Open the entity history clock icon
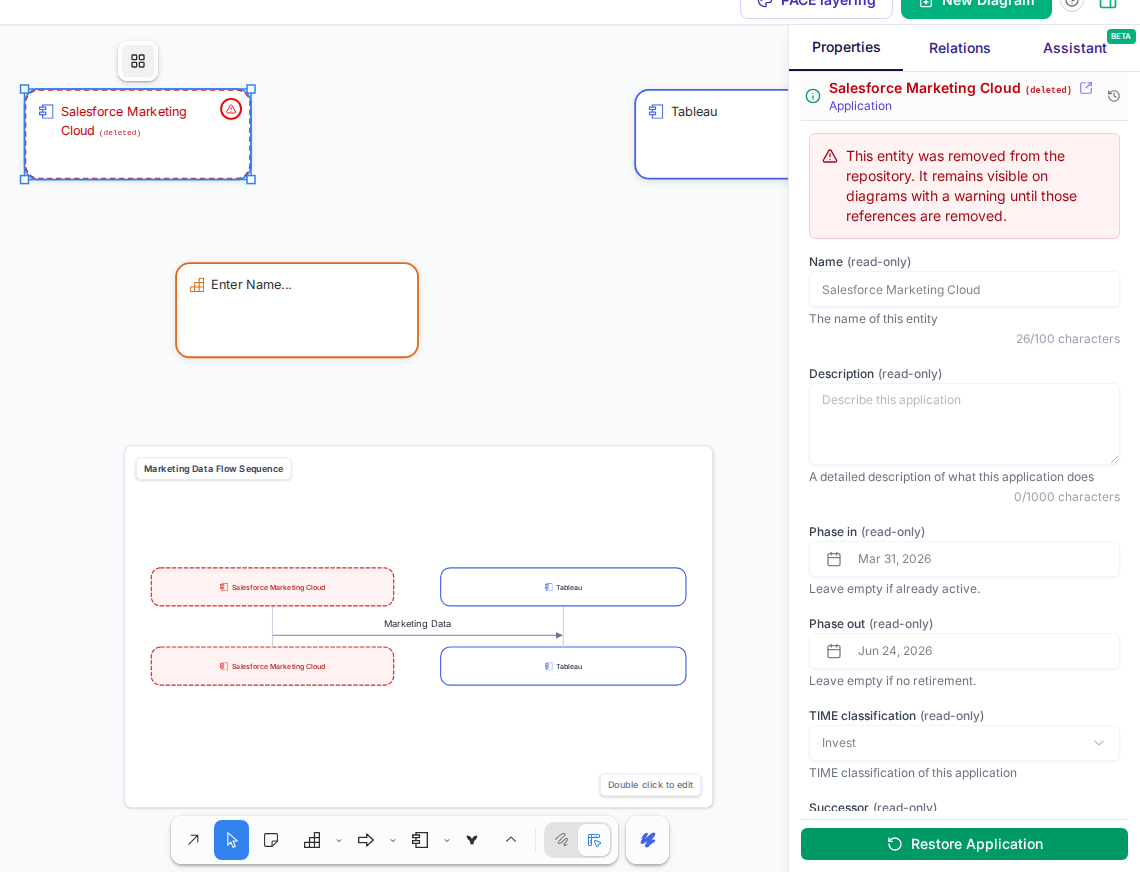This screenshot has width=1140, height=872. pyautogui.click(x=1114, y=96)
